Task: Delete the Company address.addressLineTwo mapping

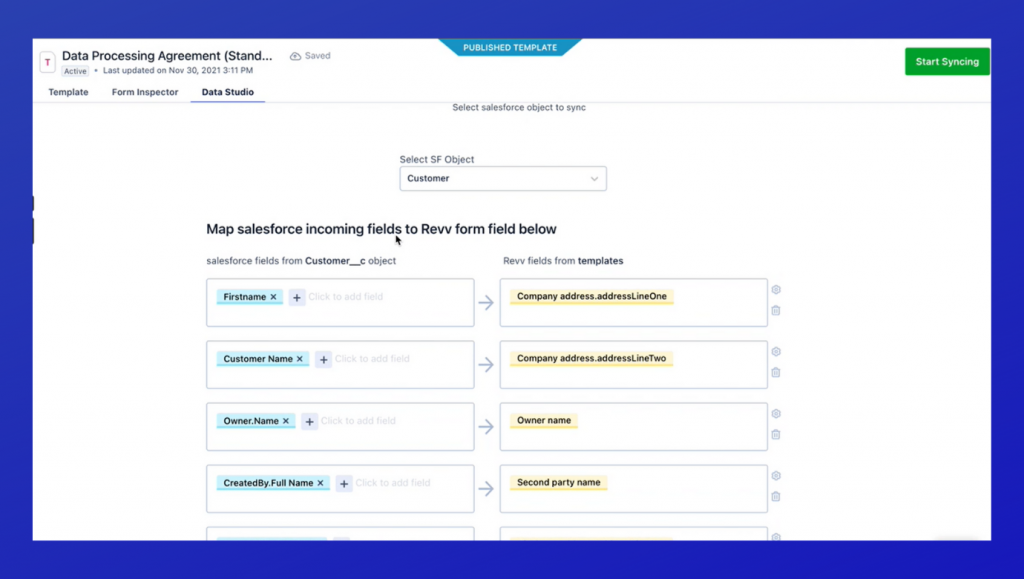Action: 776,373
